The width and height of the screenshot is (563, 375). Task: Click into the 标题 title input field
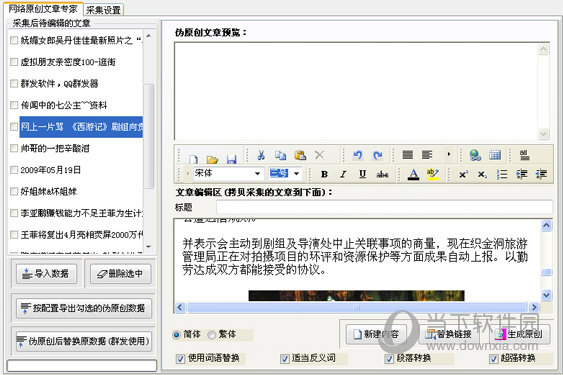coord(384,207)
